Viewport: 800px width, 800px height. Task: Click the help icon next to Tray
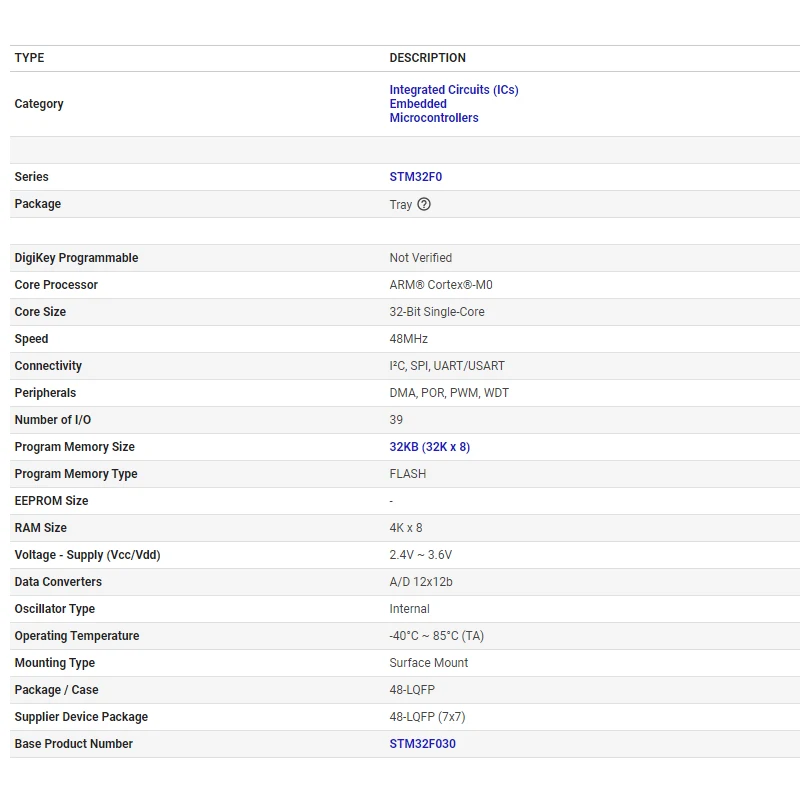click(x=424, y=204)
